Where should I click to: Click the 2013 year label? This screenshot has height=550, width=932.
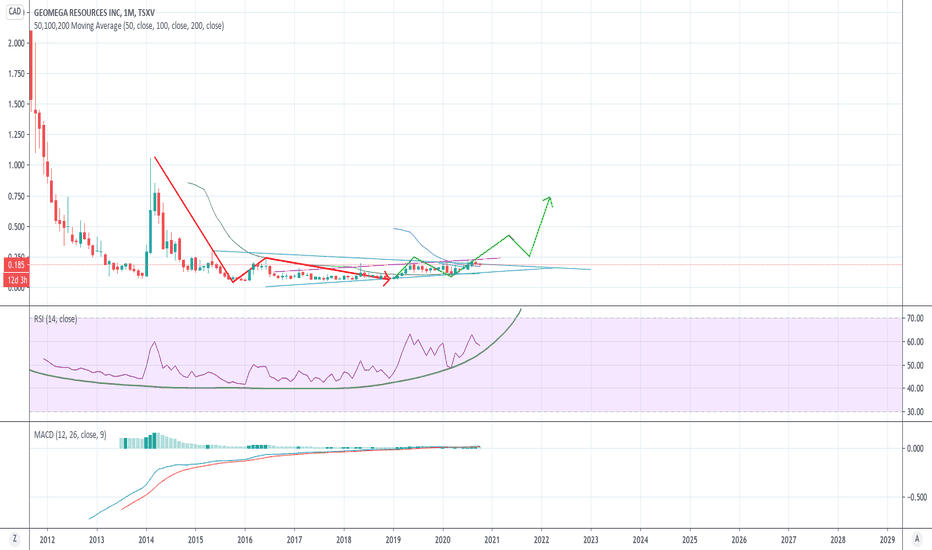(96, 540)
